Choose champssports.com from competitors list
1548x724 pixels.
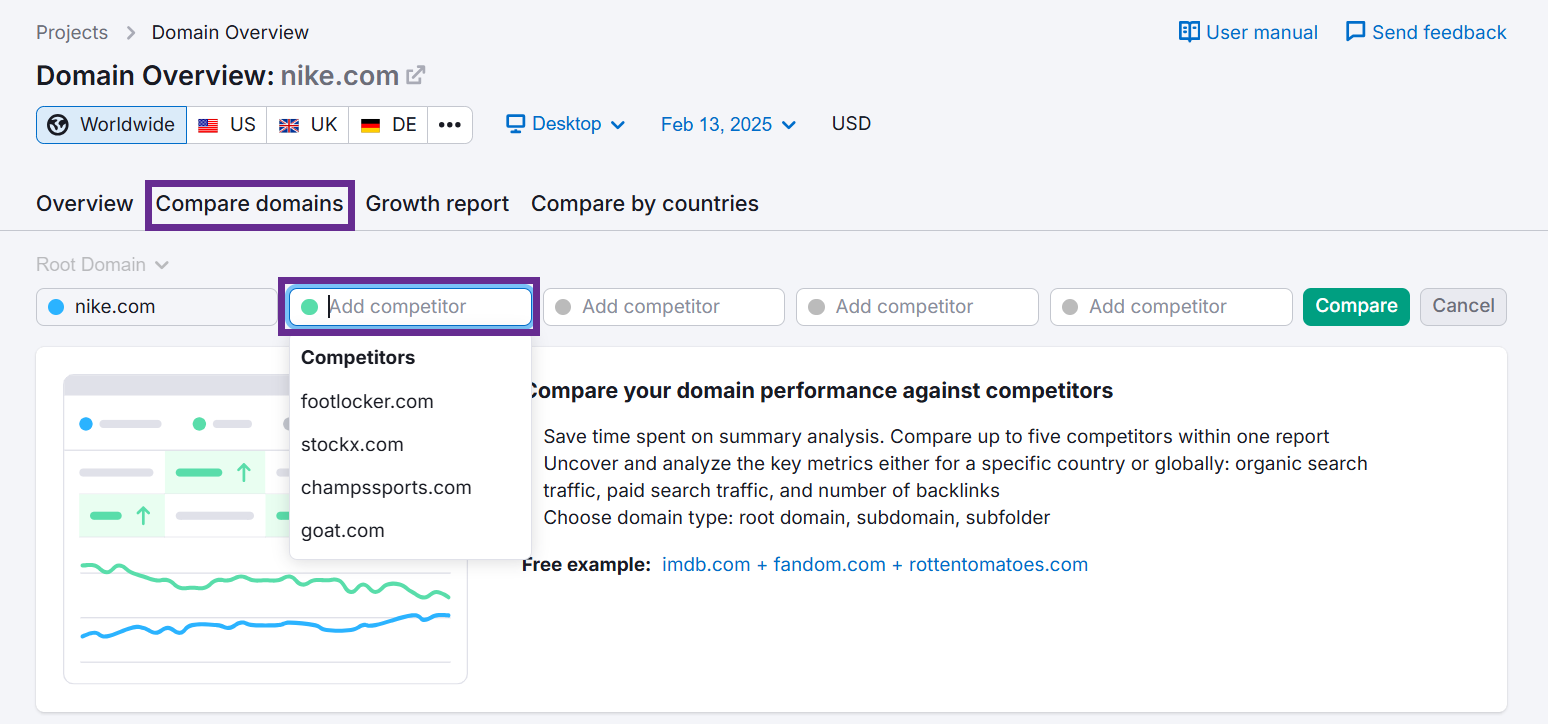click(x=410, y=488)
